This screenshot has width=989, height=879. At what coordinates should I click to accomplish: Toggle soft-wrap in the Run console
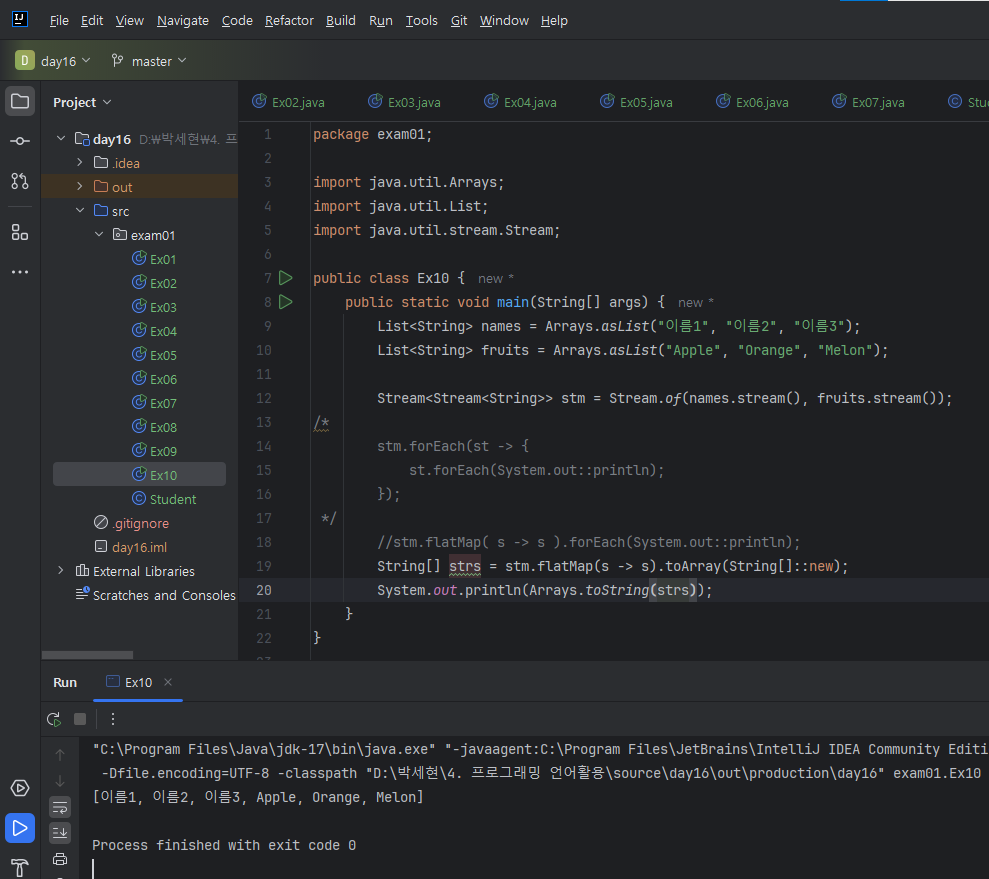(x=60, y=806)
